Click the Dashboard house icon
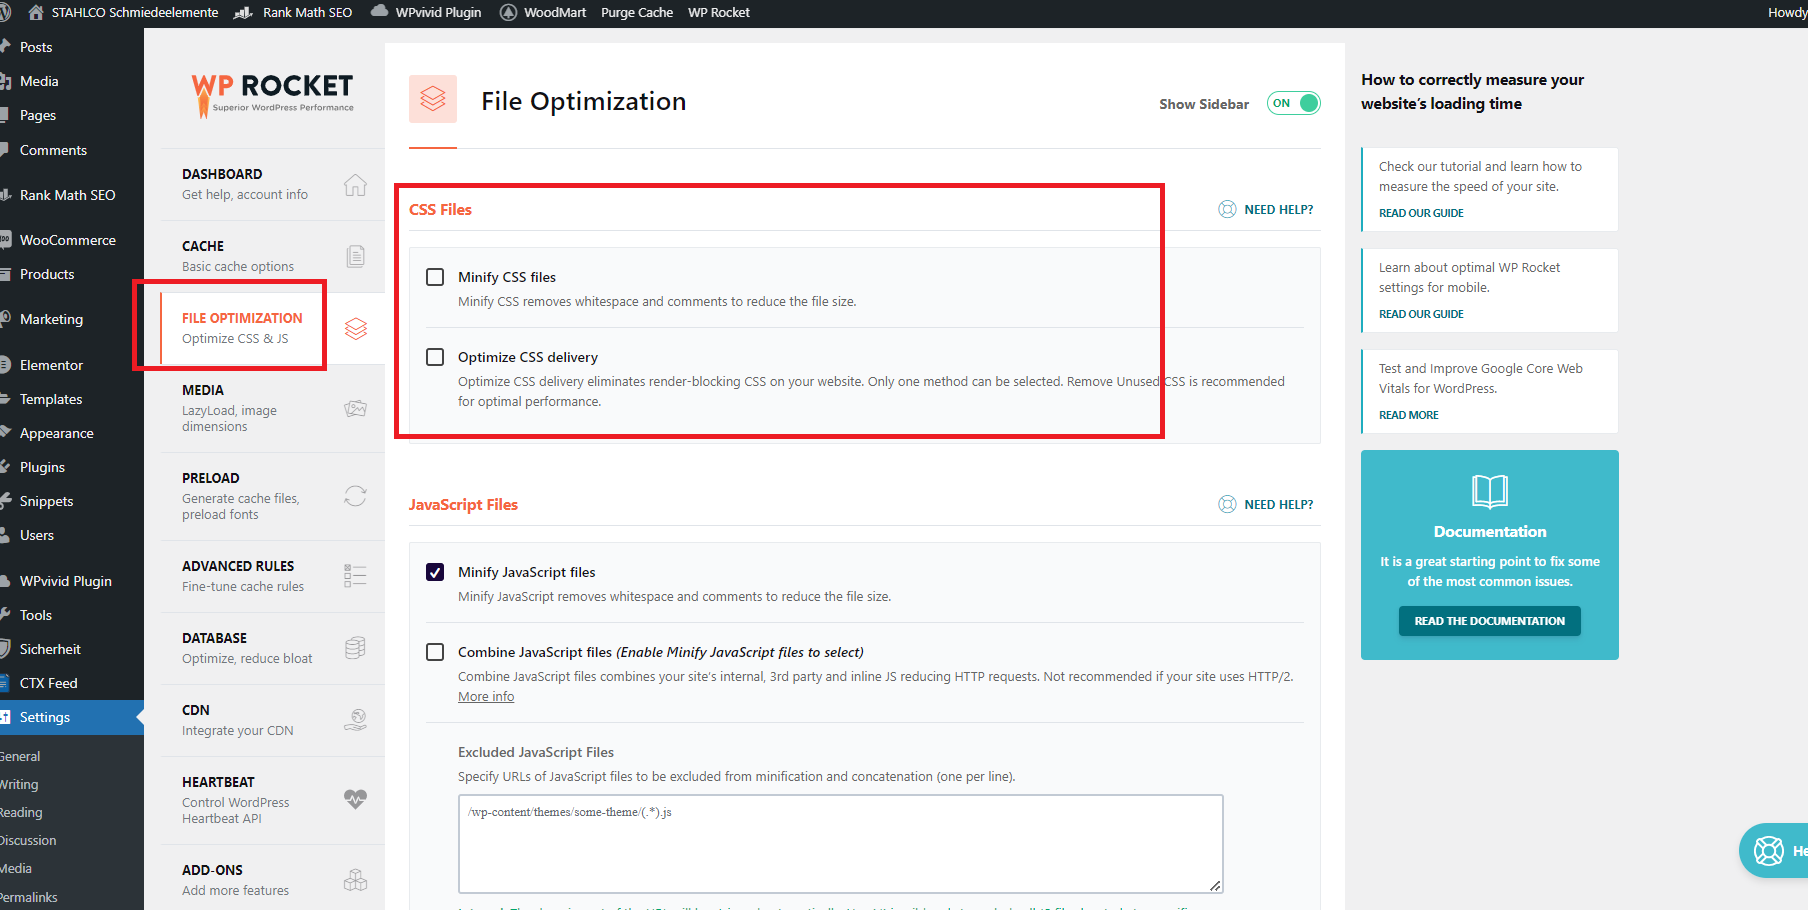Screen dimensions: 1808x910 tap(355, 185)
